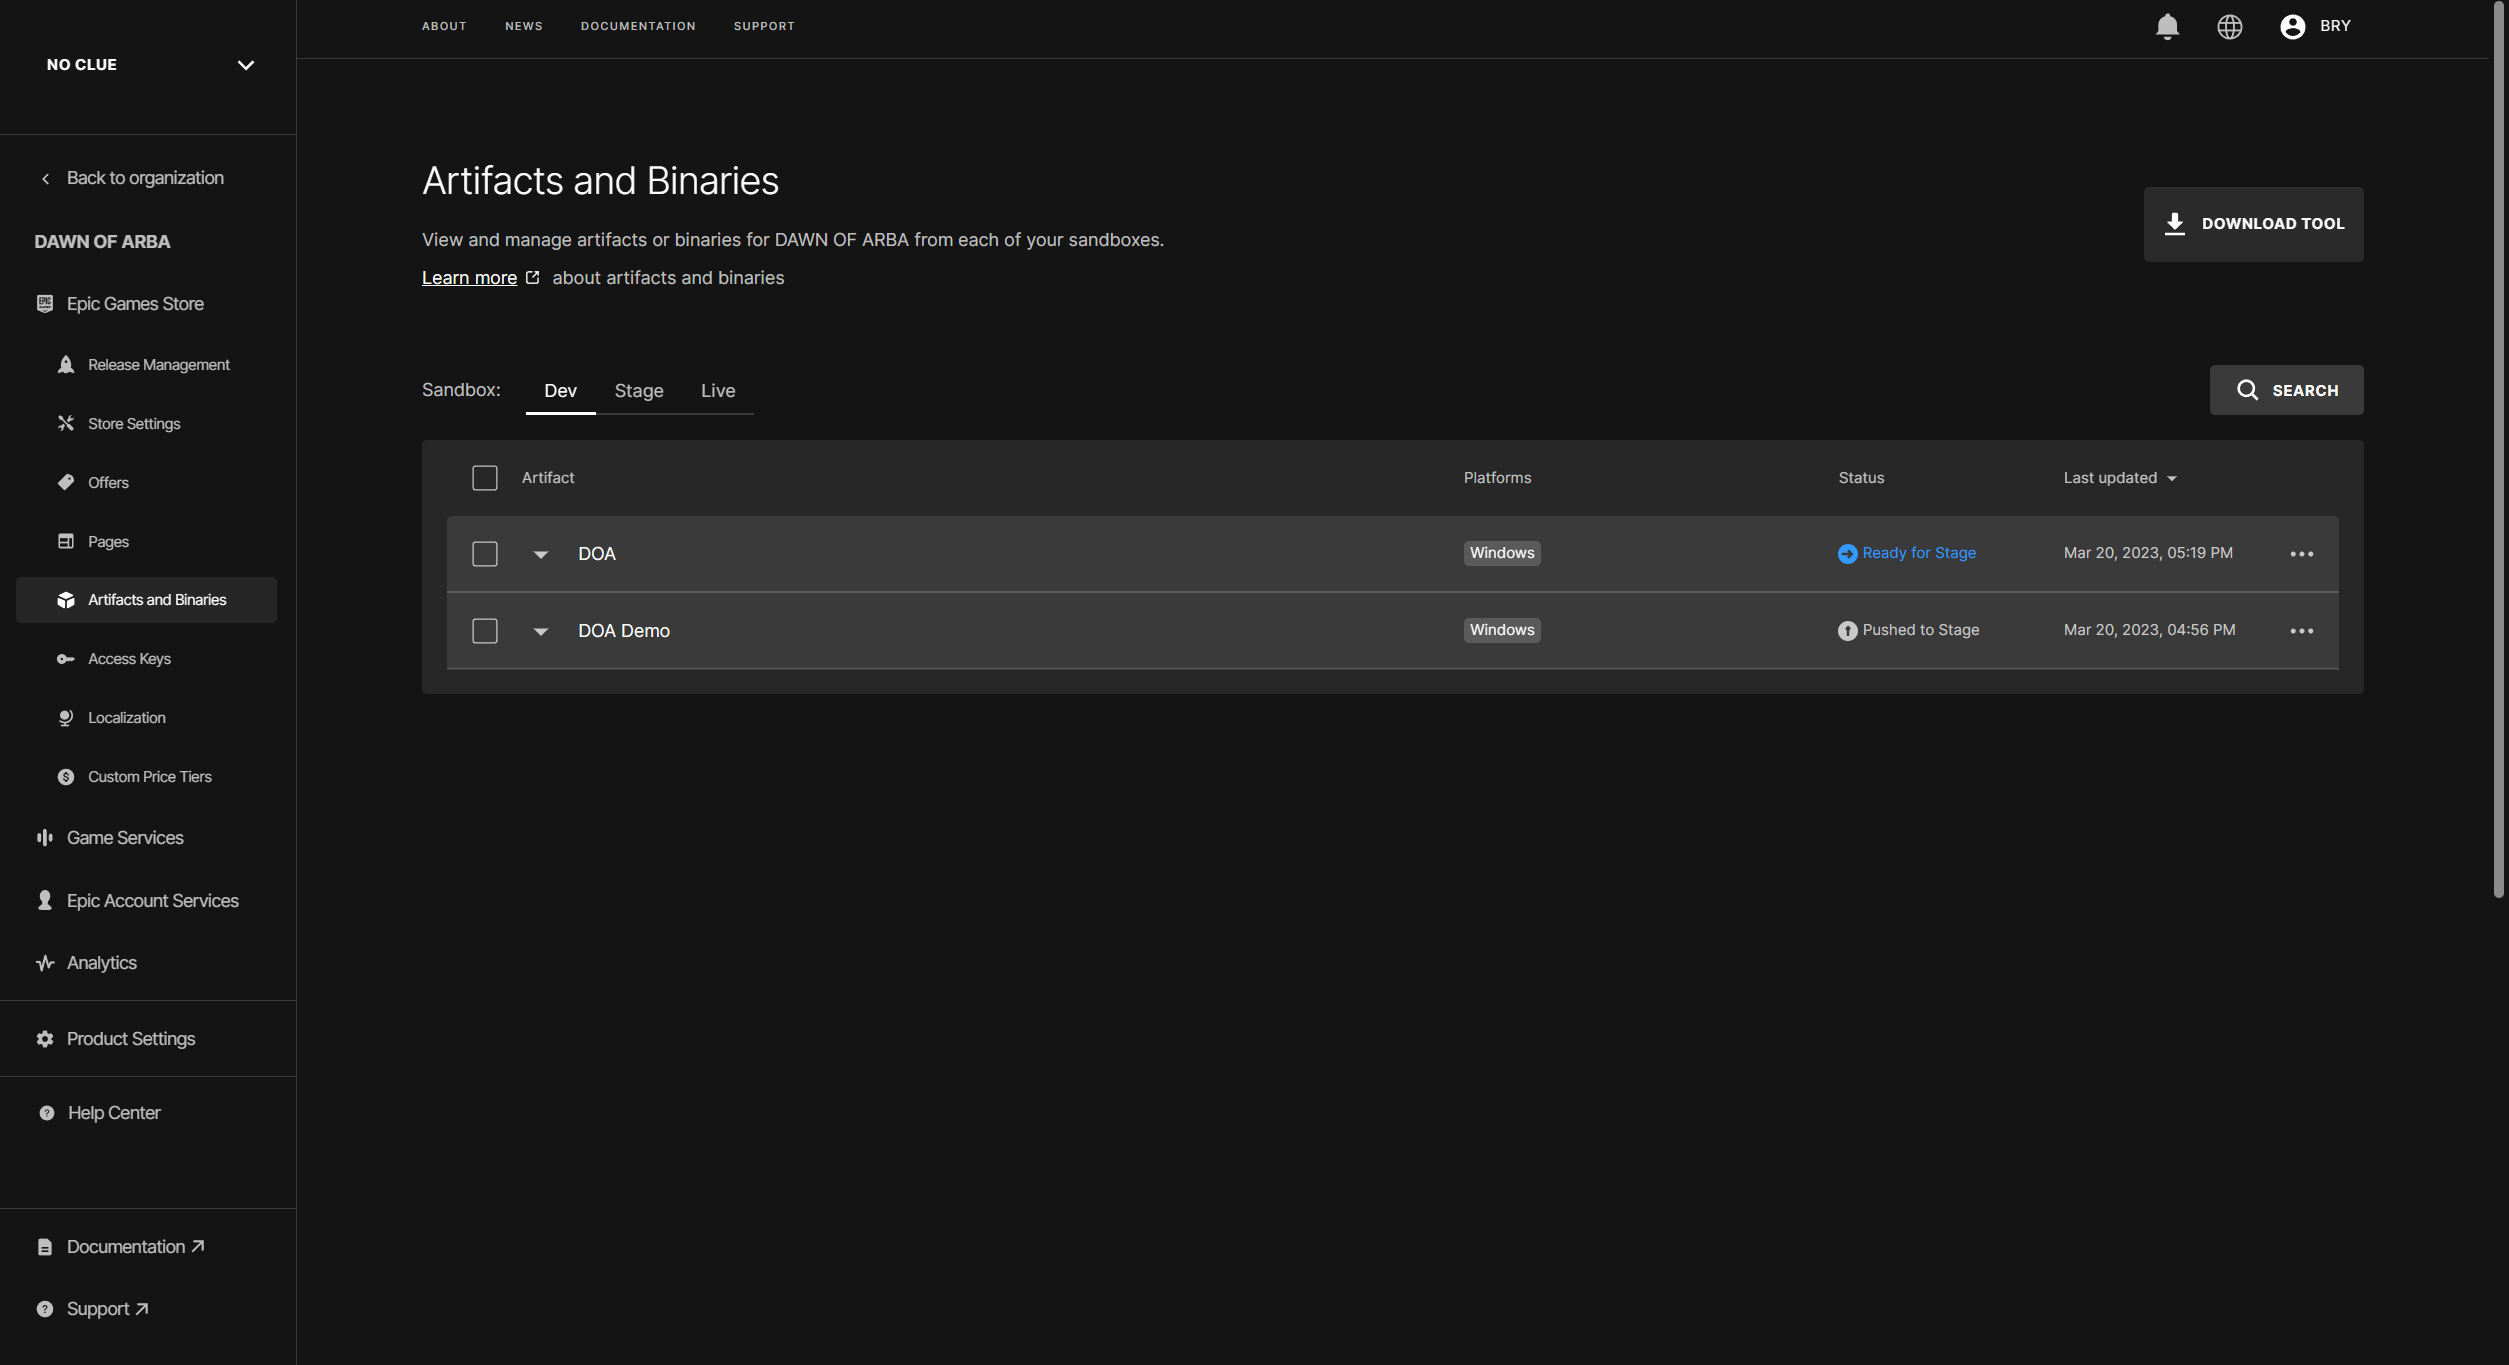Select the Game Services icon
This screenshot has height=1365, width=2509.
tap(45, 837)
